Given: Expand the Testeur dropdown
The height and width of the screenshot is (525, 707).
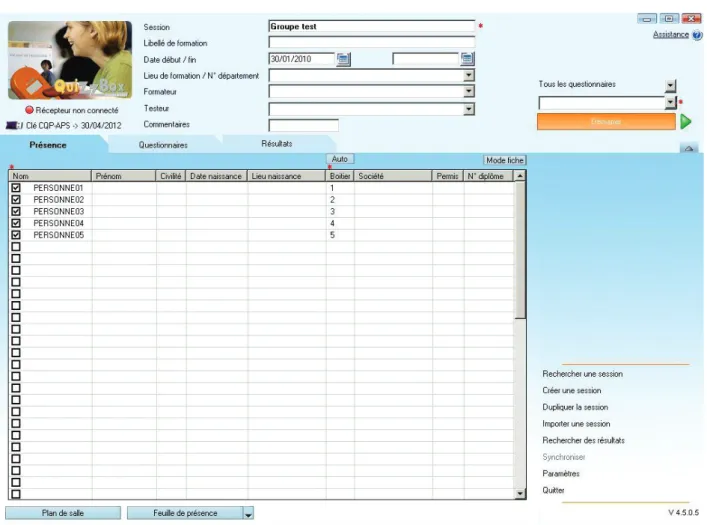Looking at the screenshot, I should [x=469, y=109].
